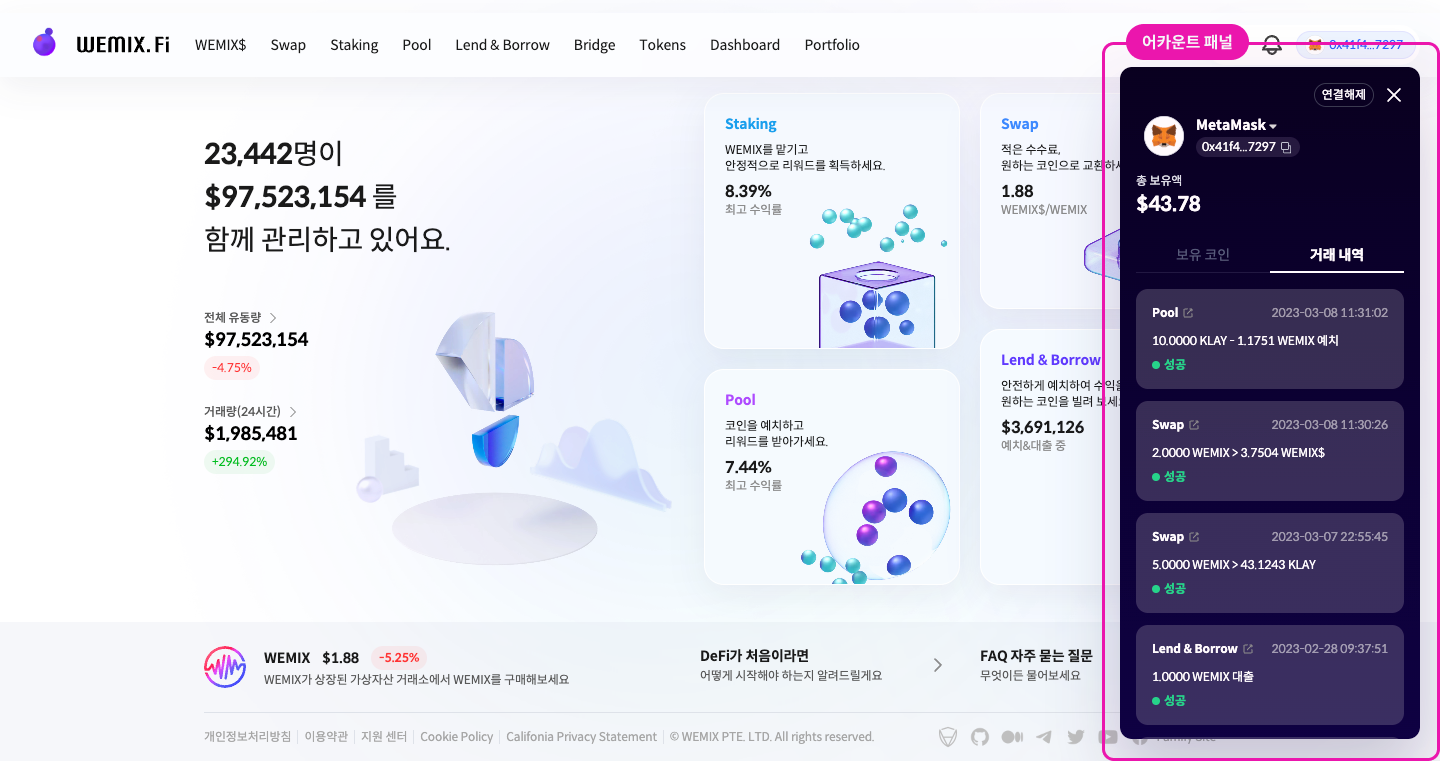The width and height of the screenshot is (1440, 761).
Task: Expand the MetaMask wallet dropdown
Action: point(1273,126)
